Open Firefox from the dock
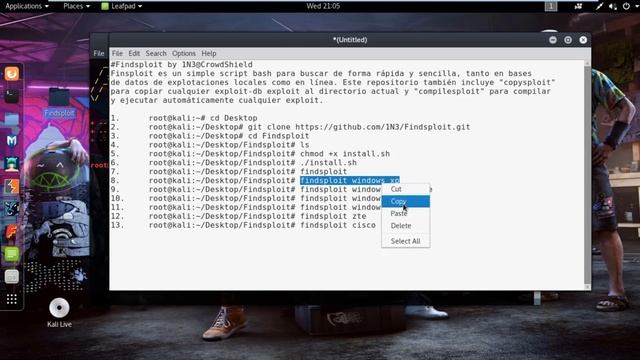 (x=11, y=74)
